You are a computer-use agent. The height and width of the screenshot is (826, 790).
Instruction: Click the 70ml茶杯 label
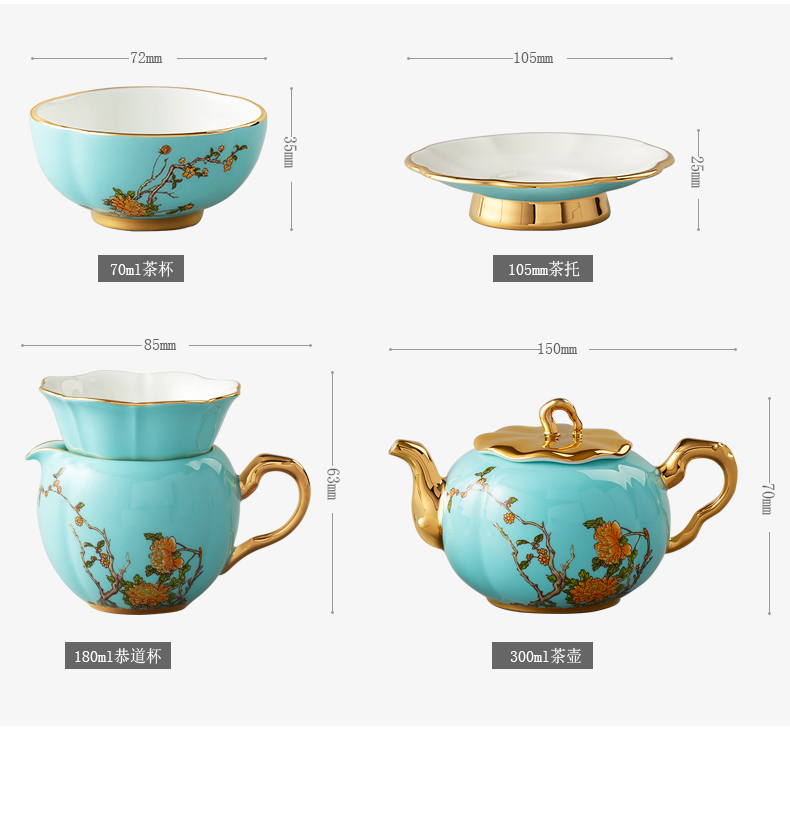[x=141, y=269]
